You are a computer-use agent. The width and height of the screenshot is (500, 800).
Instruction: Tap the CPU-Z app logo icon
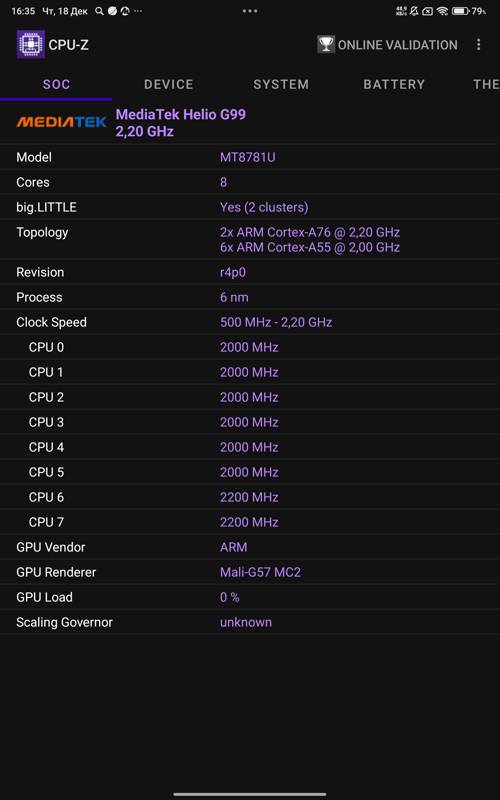(31, 44)
